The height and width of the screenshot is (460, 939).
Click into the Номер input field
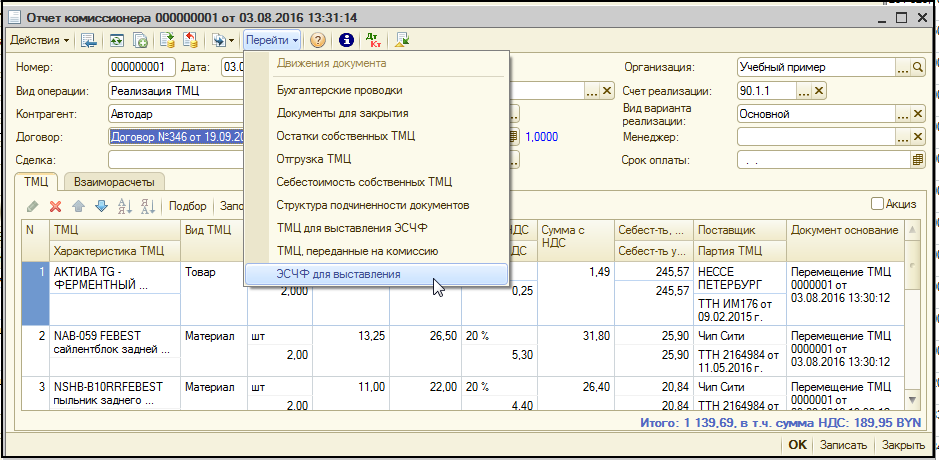[x=142, y=67]
